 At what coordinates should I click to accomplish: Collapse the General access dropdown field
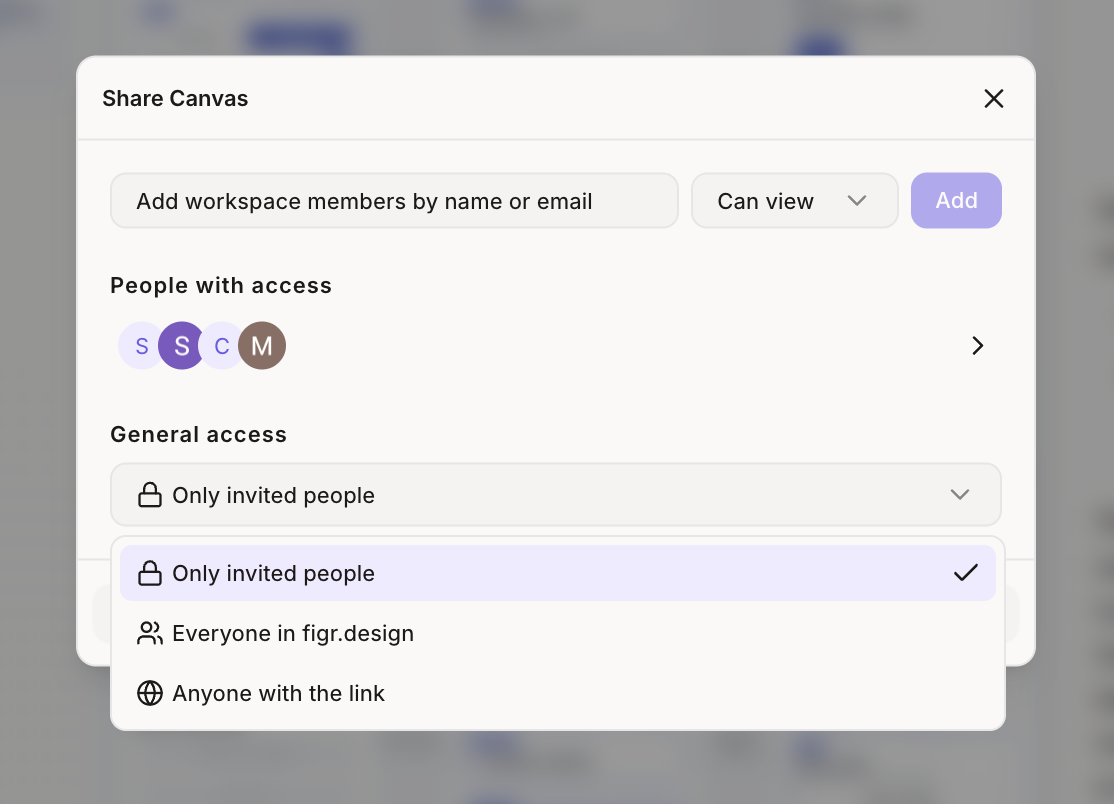click(x=556, y=495)
